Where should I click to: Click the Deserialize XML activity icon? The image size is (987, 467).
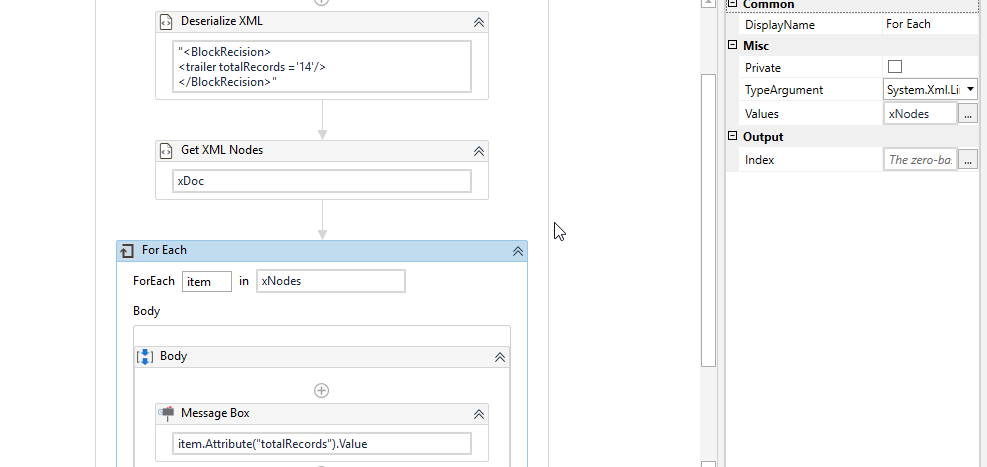166,22
